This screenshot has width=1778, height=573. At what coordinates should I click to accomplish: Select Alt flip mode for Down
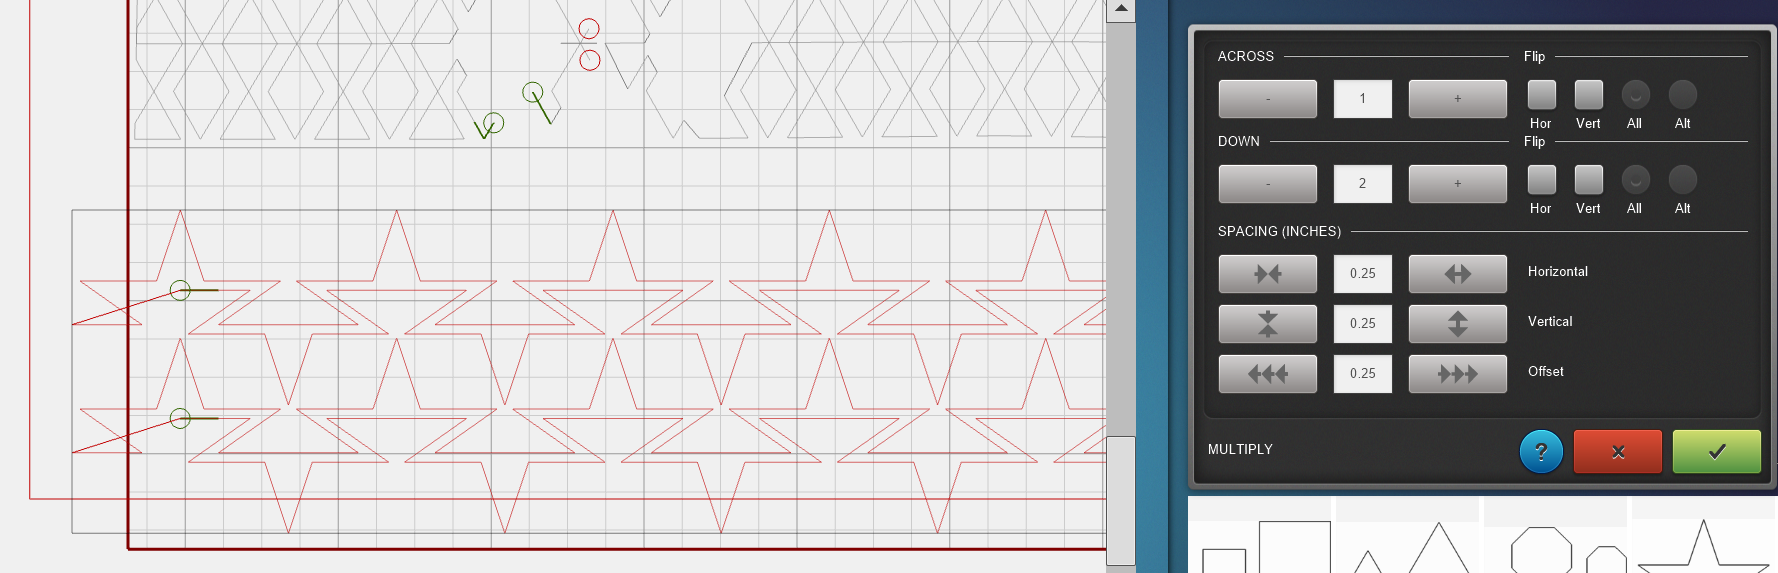click(x=1682, y=180)
